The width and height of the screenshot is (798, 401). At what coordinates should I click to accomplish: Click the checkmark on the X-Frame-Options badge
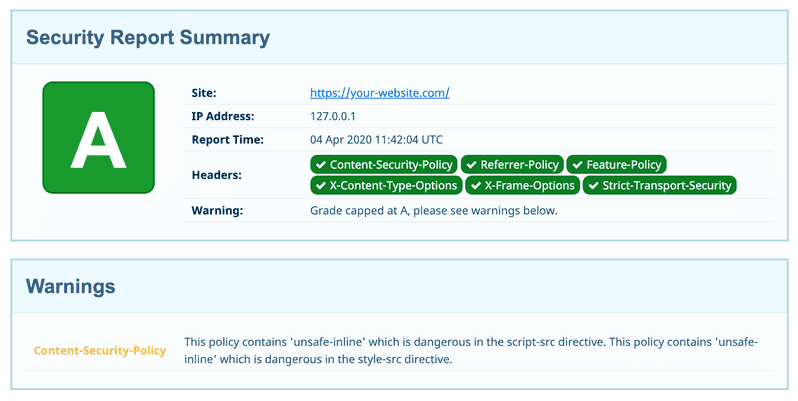tap(475, 185)
